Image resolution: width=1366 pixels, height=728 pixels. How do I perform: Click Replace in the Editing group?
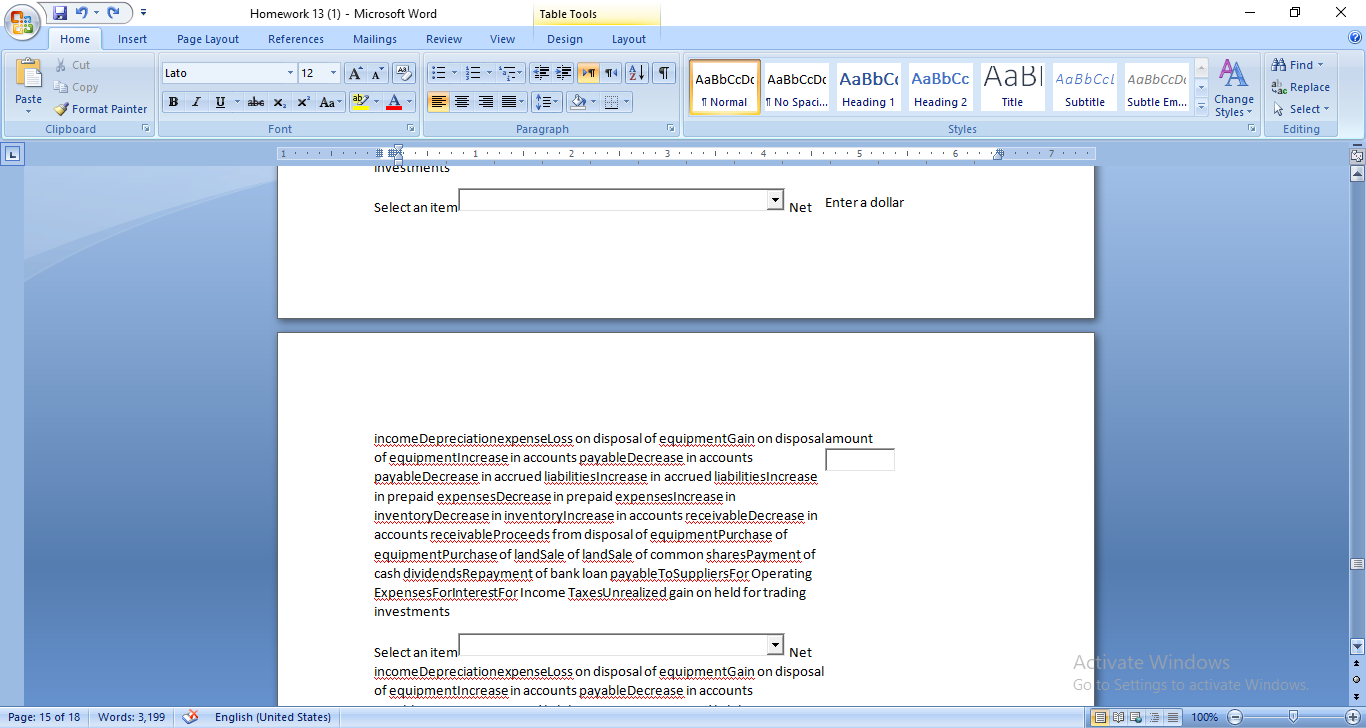point(1300,87)
